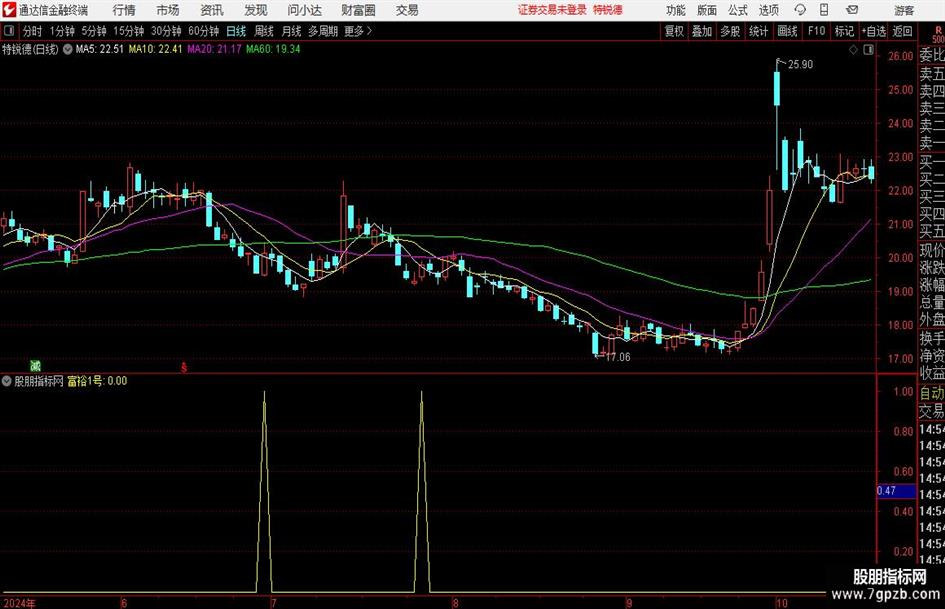Click the green 减 marker on the chart

(36, 365)
